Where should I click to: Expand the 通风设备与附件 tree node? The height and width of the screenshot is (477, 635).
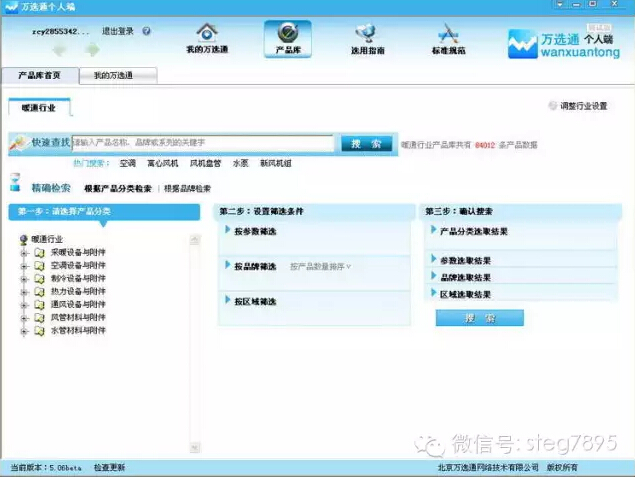click(x=24, y=305)
